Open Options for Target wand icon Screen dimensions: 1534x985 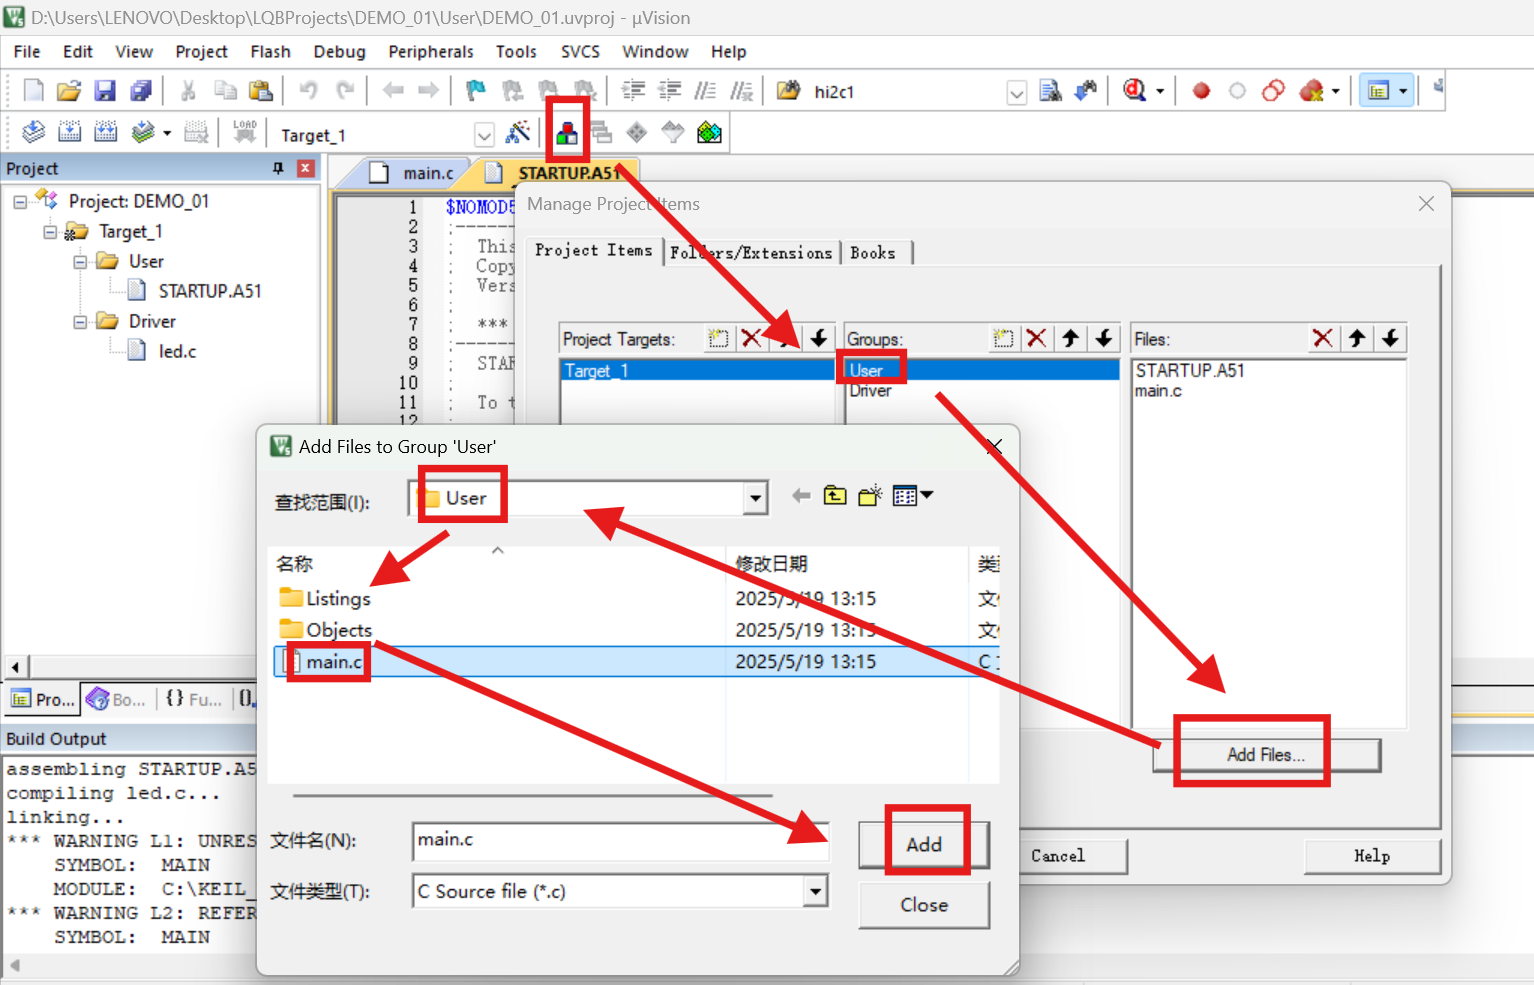[518, 132]
